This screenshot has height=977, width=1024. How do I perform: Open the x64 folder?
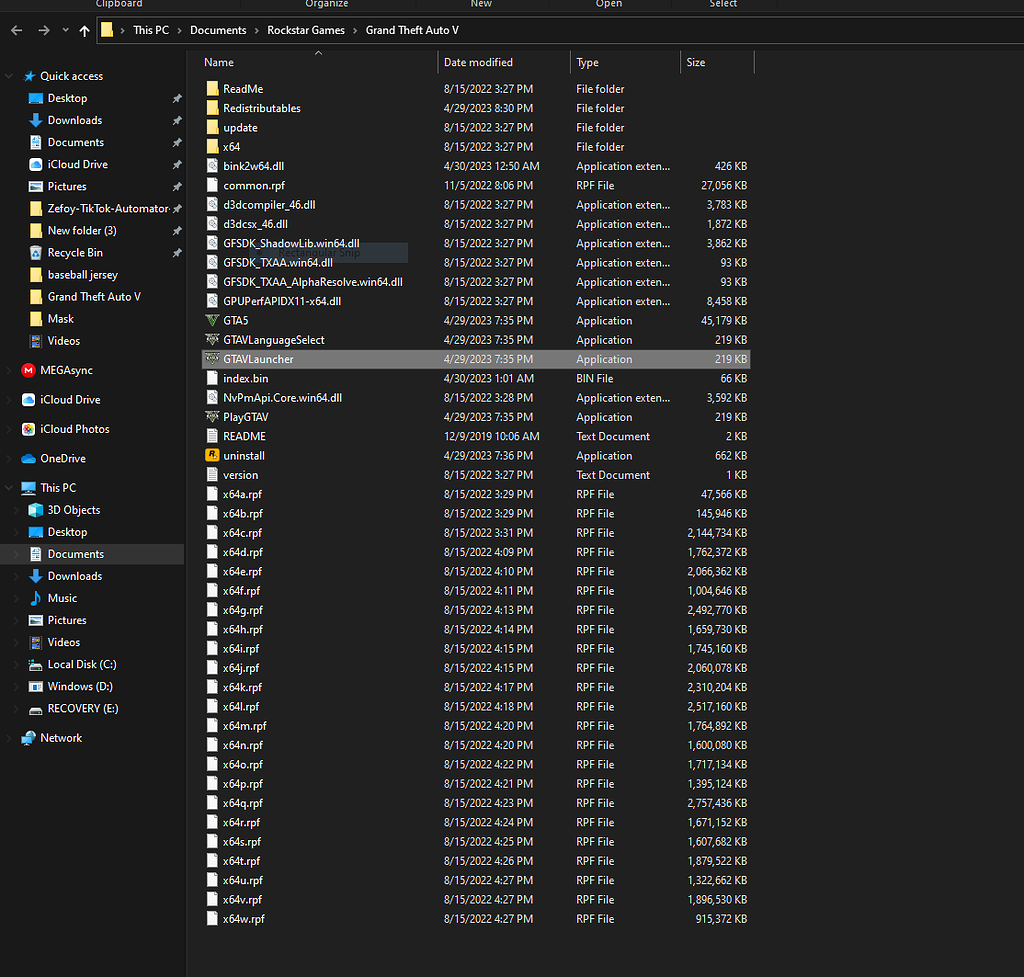click(233, 146)
